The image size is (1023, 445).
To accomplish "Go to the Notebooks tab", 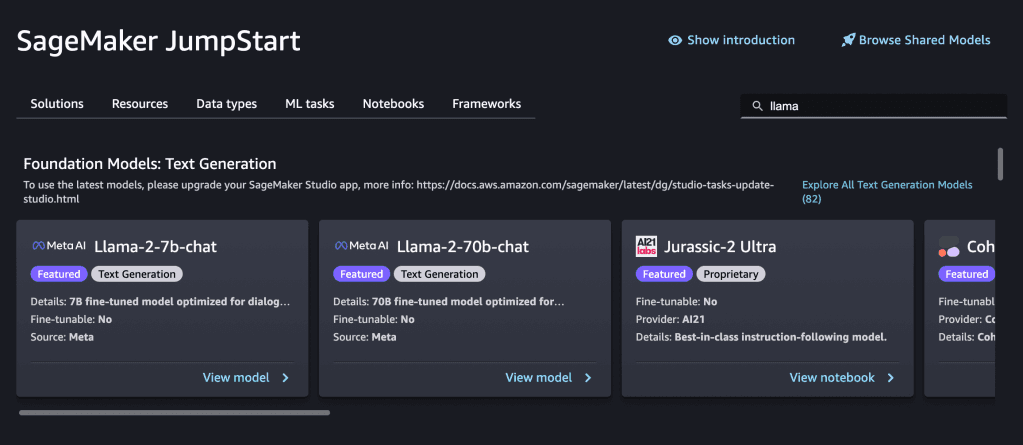I will coord(393,104).
